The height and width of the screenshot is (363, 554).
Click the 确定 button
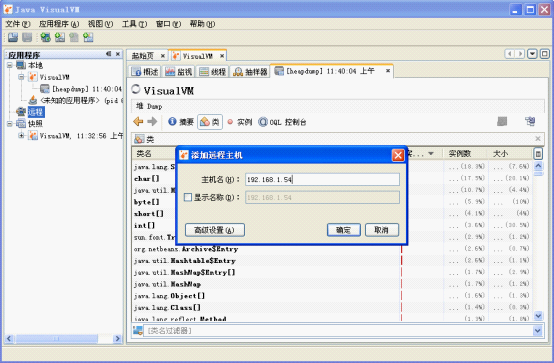343,230
